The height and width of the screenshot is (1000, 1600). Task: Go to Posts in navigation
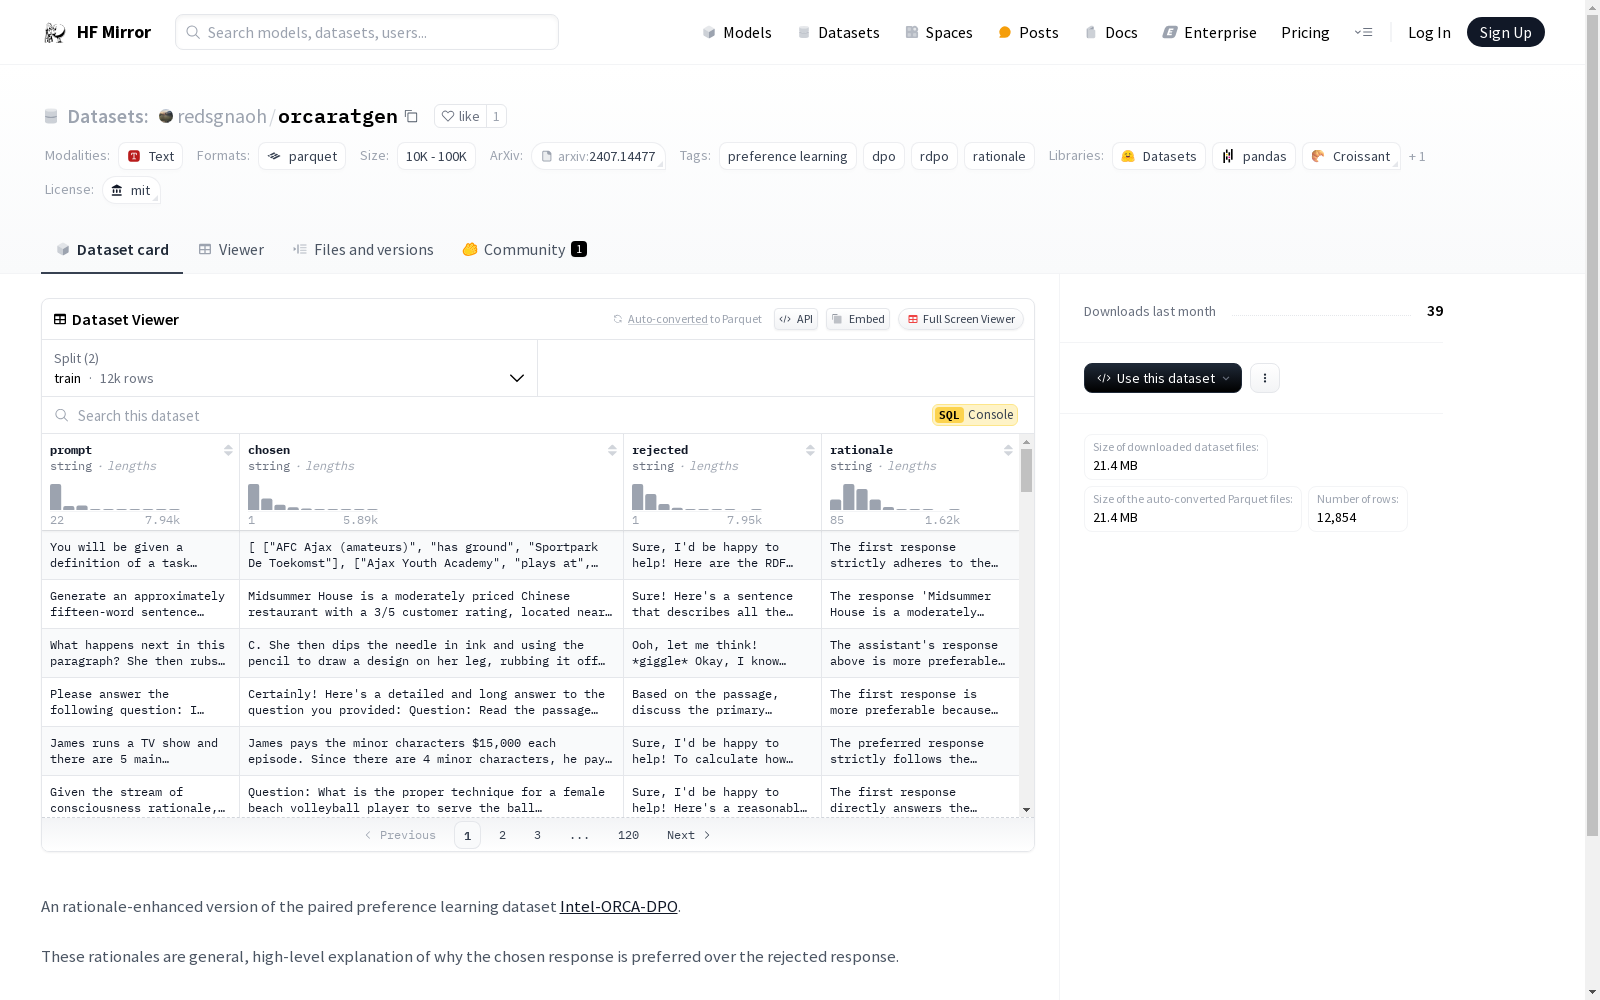tap(1028, 33)
